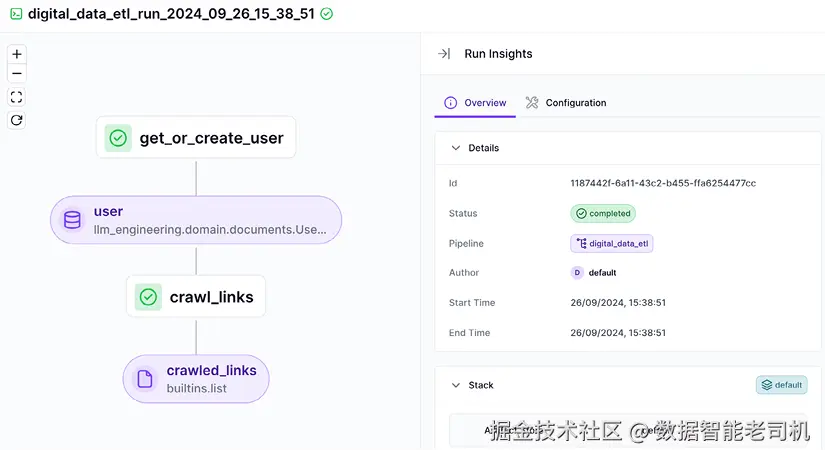Select the user artifact node

point(196,220)
